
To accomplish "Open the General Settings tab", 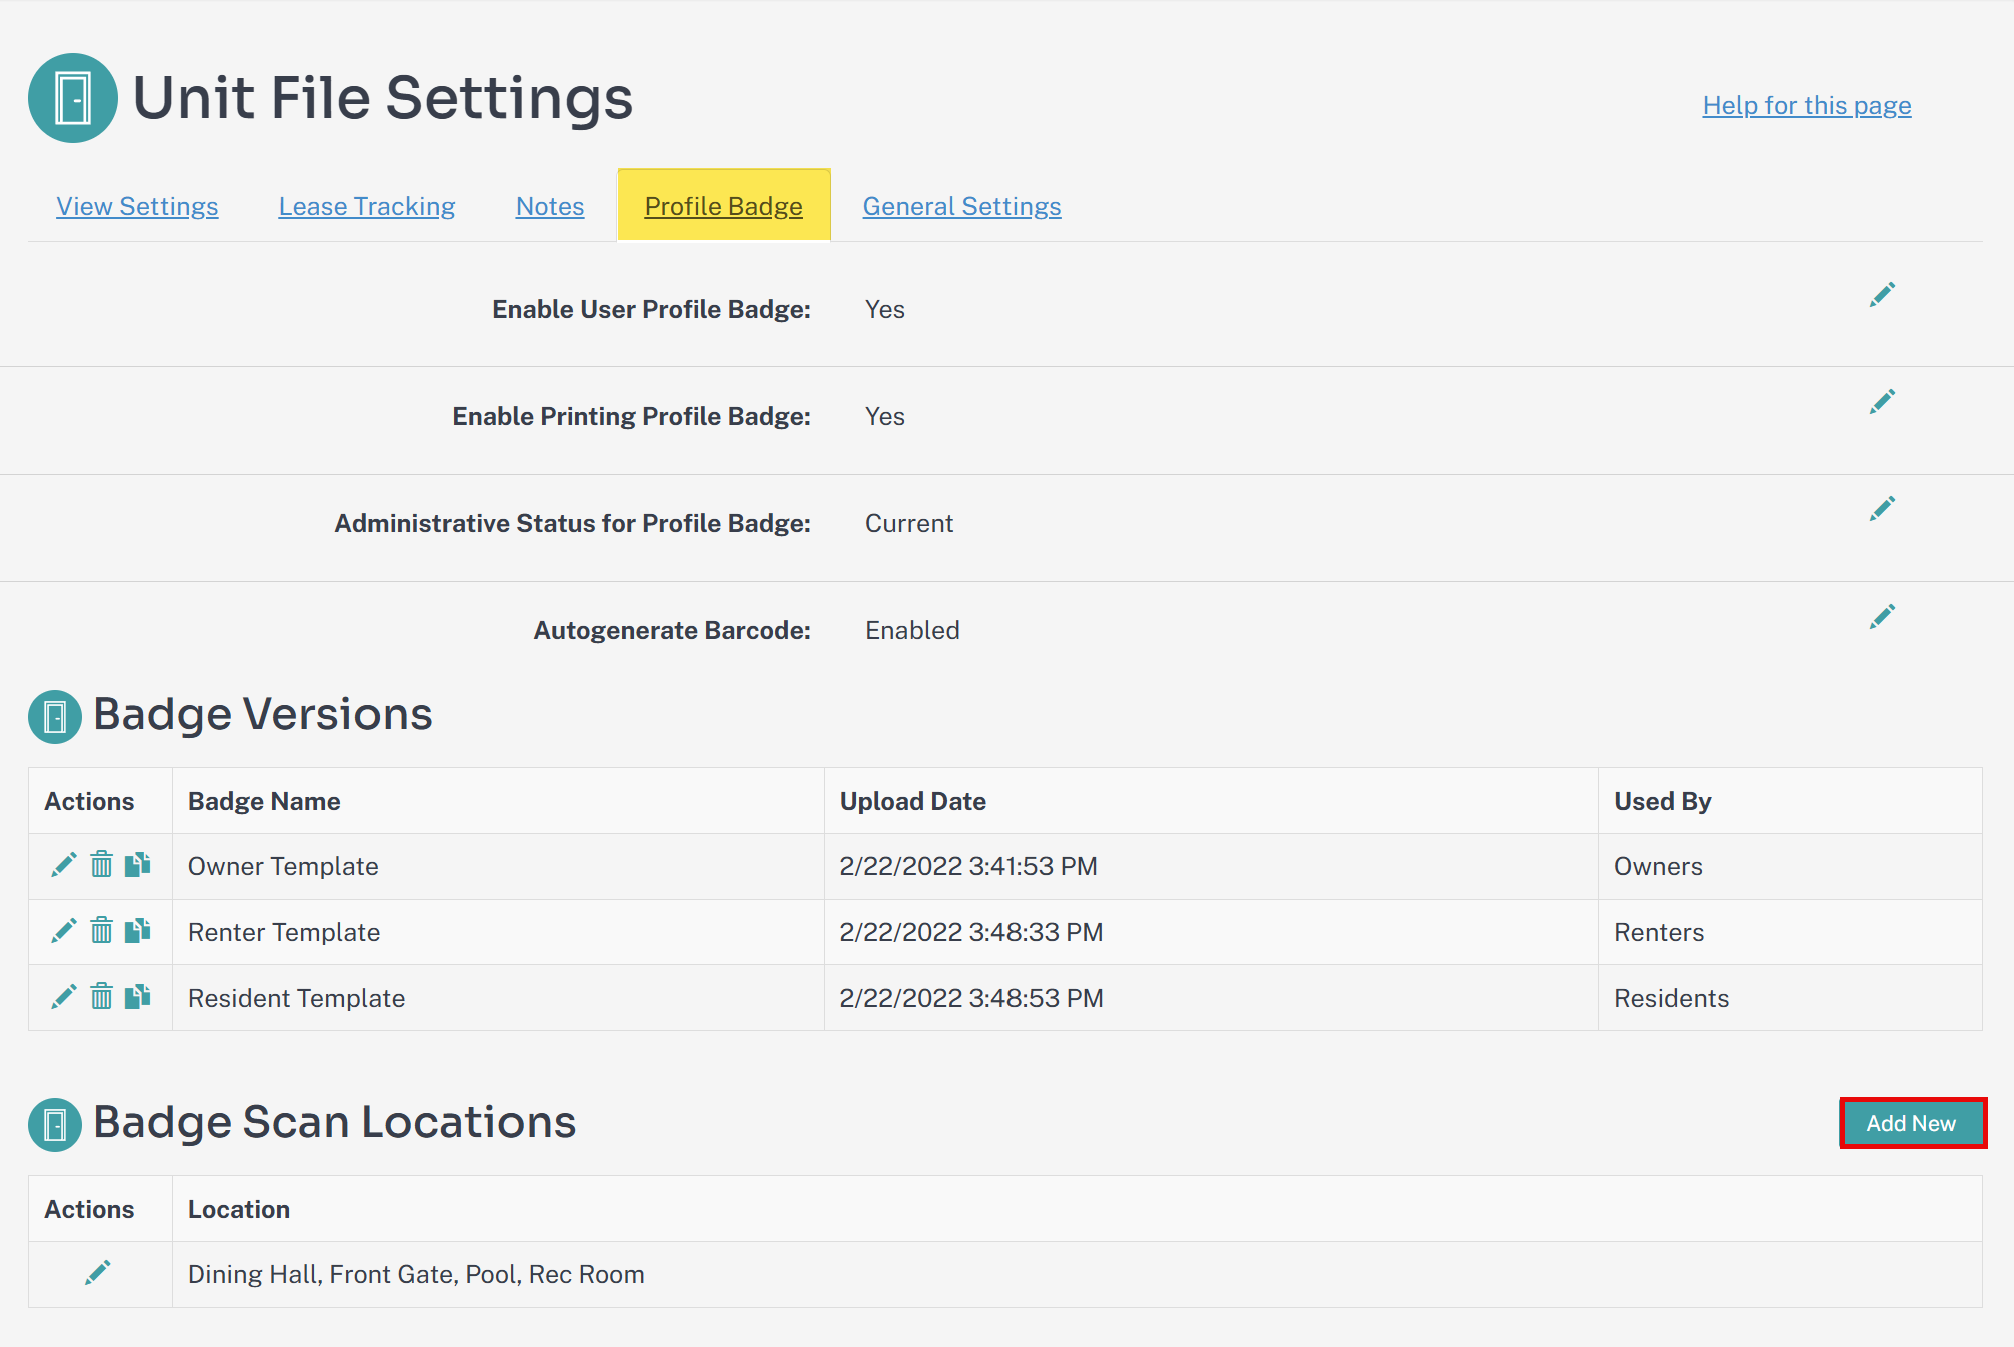I will pos(962,206).
